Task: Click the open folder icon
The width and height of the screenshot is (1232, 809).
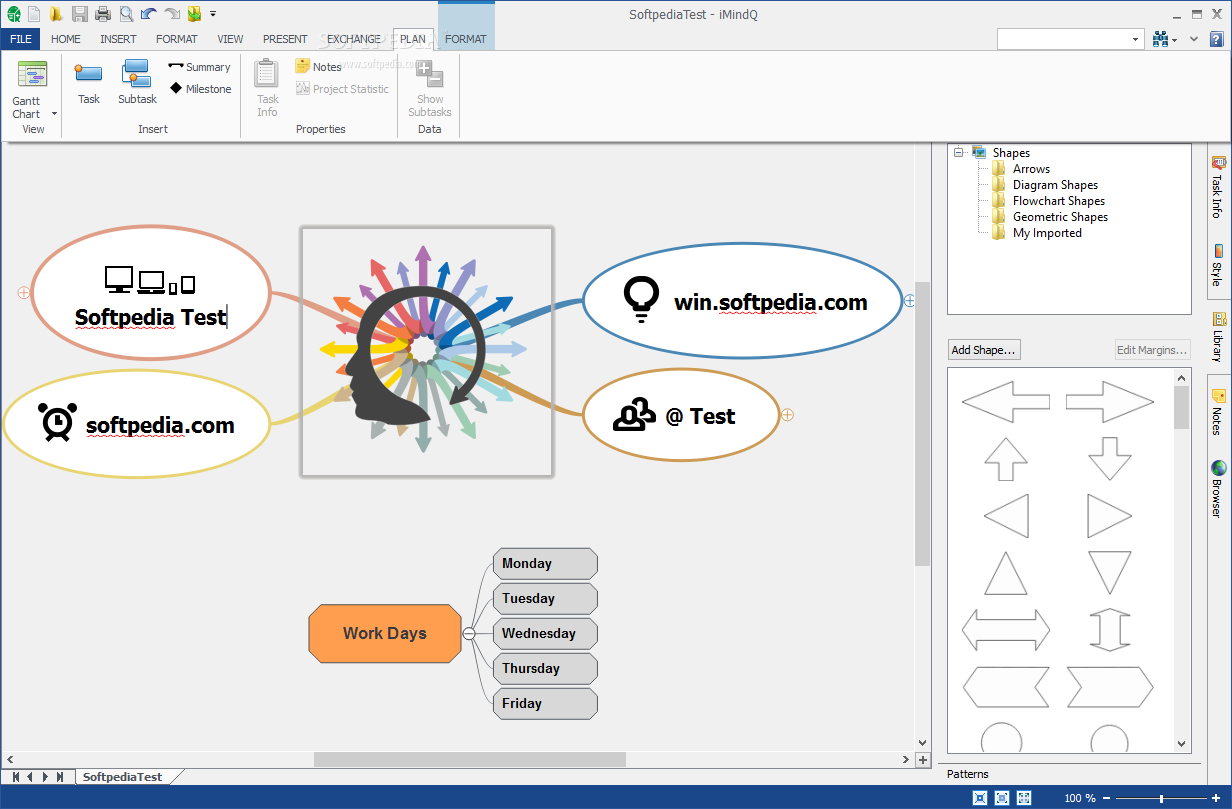Action: (56, 14)
